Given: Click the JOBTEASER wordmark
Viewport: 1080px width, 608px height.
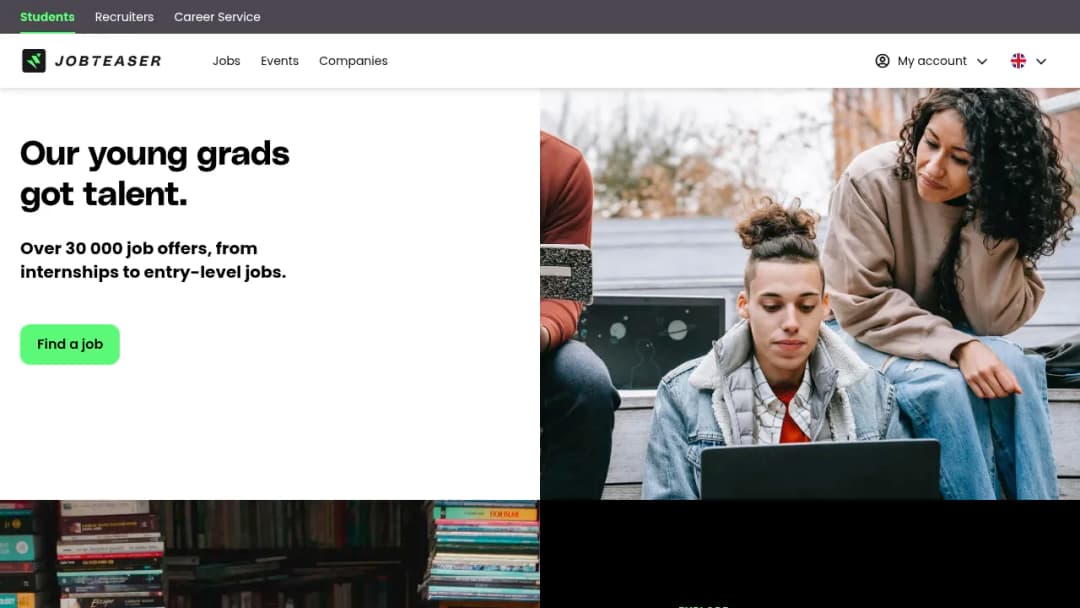Looking at the screenshot, I should [x=108, y=61].
